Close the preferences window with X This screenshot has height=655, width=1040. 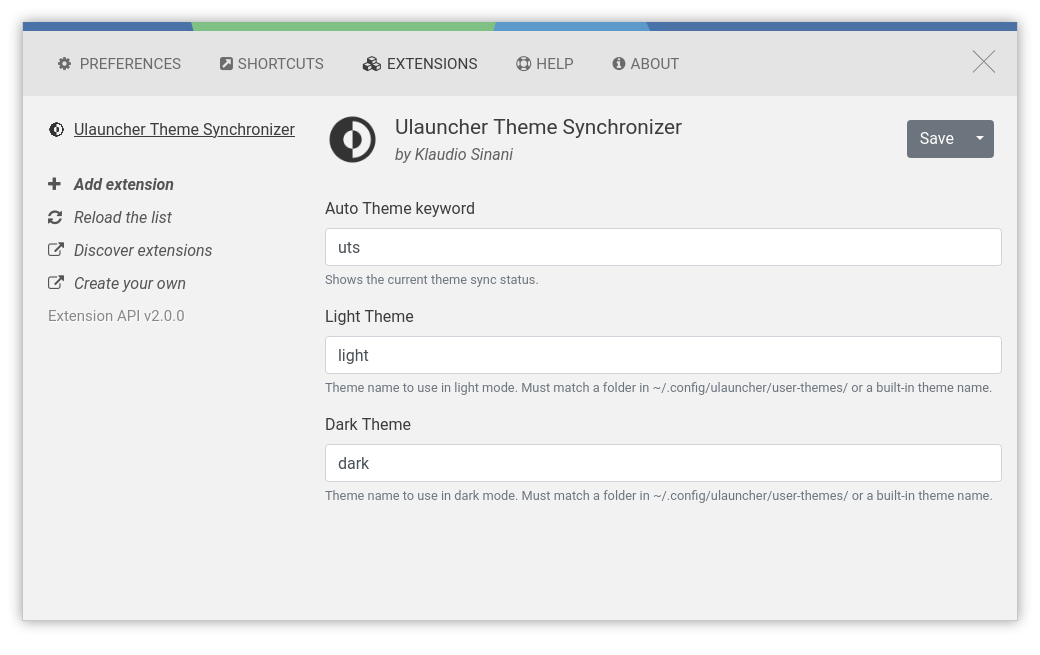(x=984, y=62)
